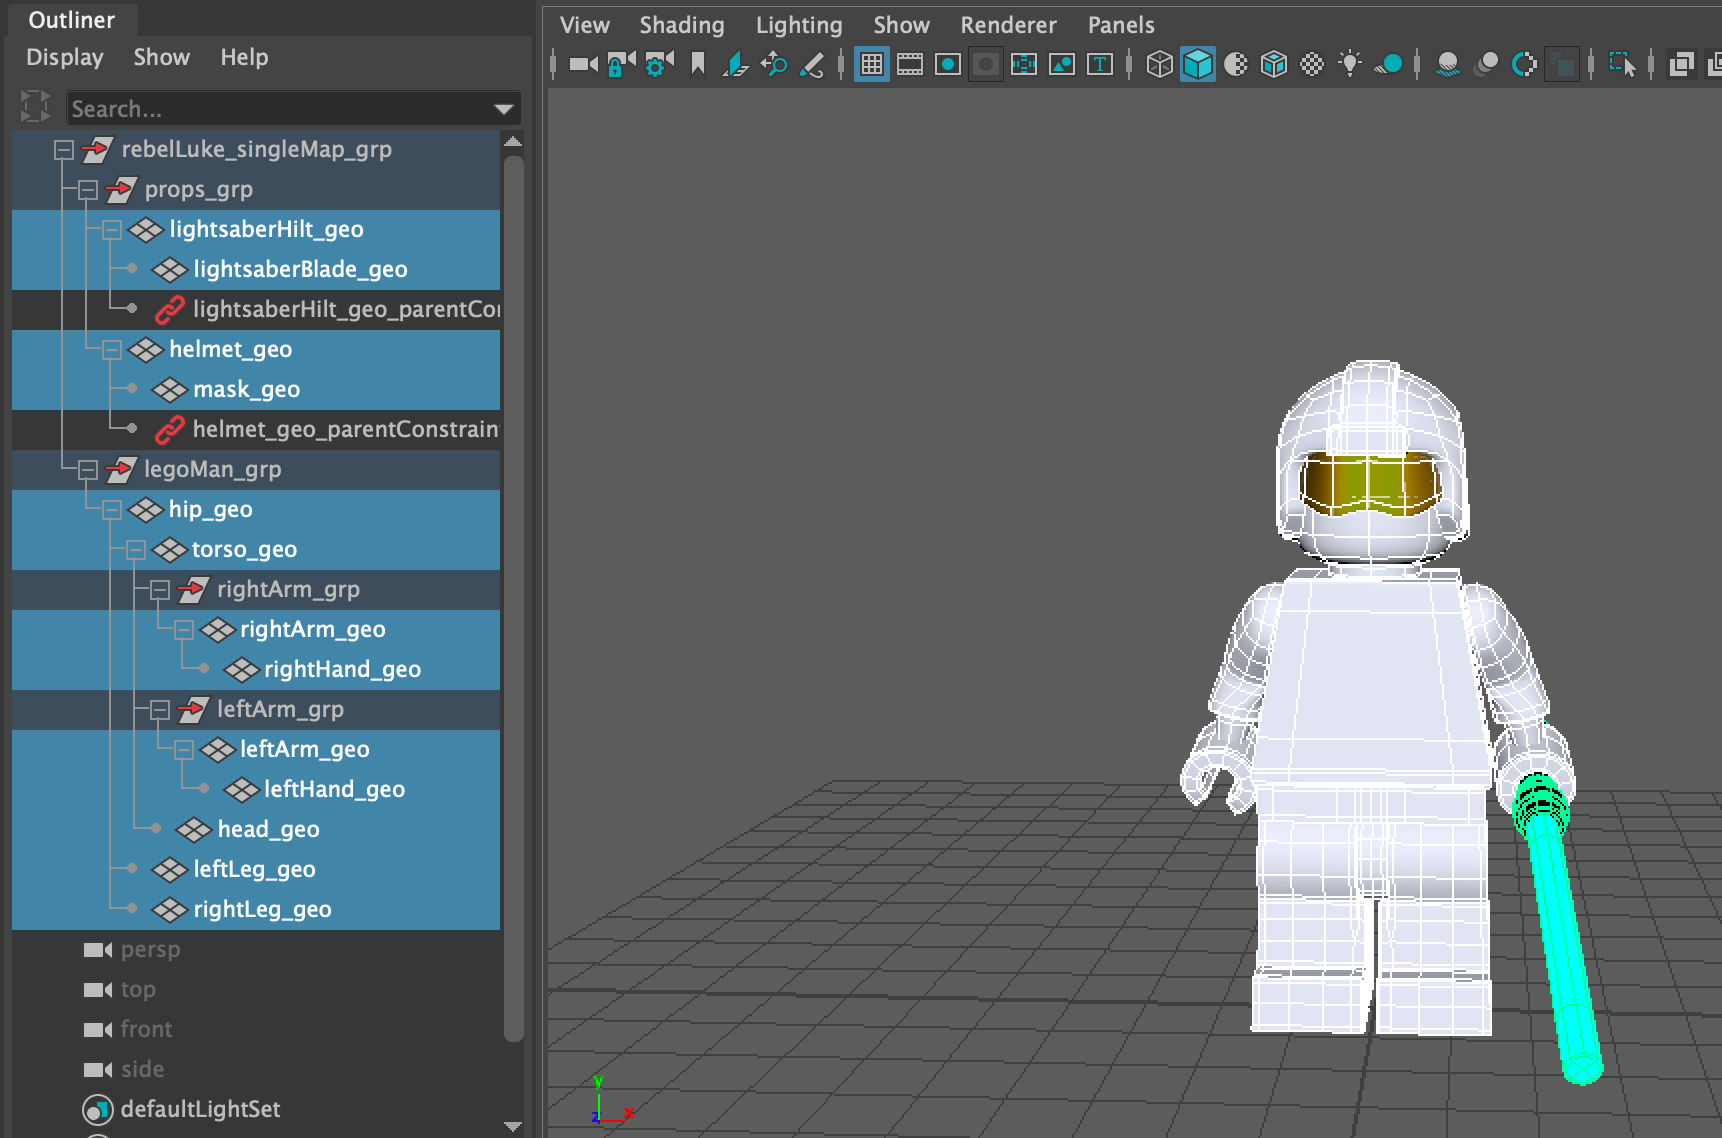Click Screen Space Ambient Occlusion icon
1722x1138 pixels.
[1447, 65]
